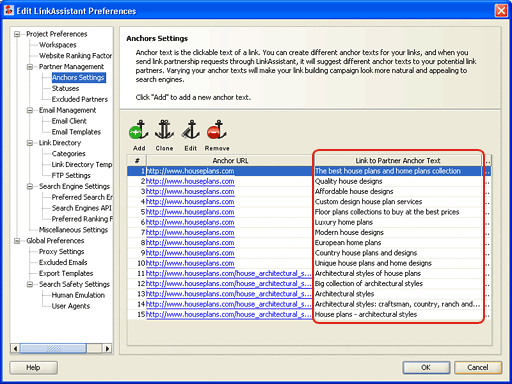Open User Agents settings
The image size is (512, 384).
(x=71, y=306)
